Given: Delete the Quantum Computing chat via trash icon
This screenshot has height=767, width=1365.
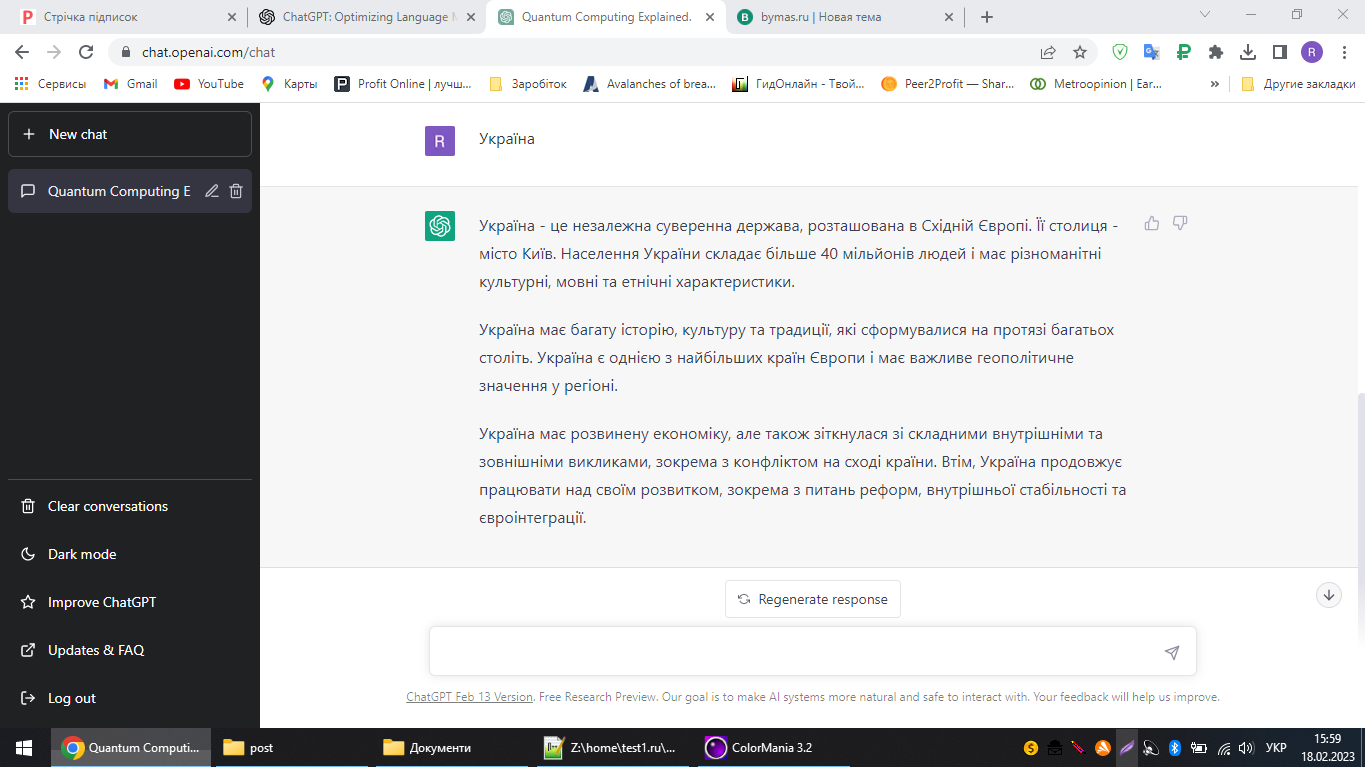Looking at the screenshot, I should (x=236, y=191).
